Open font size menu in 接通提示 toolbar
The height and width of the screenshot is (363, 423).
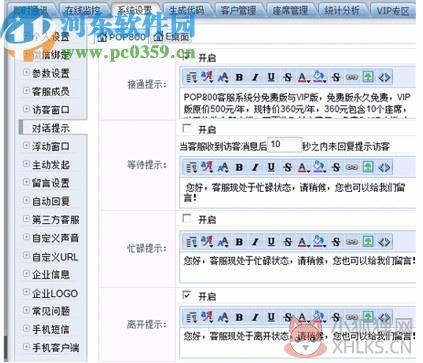point(223,77)
